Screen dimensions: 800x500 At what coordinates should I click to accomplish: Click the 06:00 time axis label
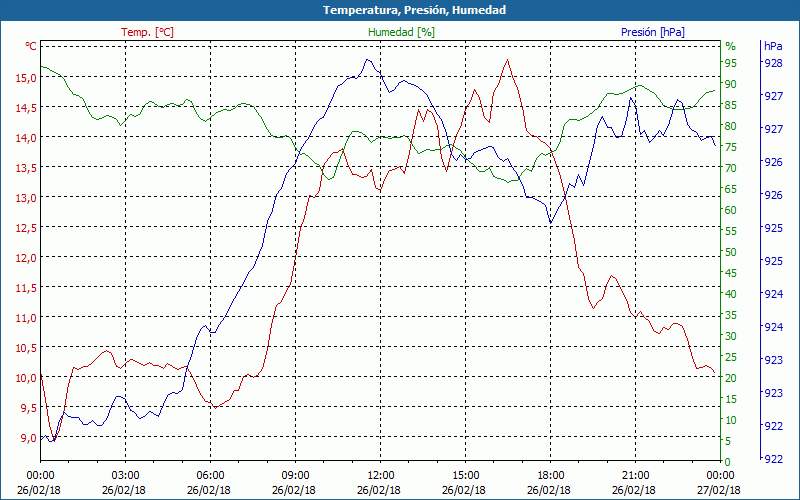pos(210,476)
